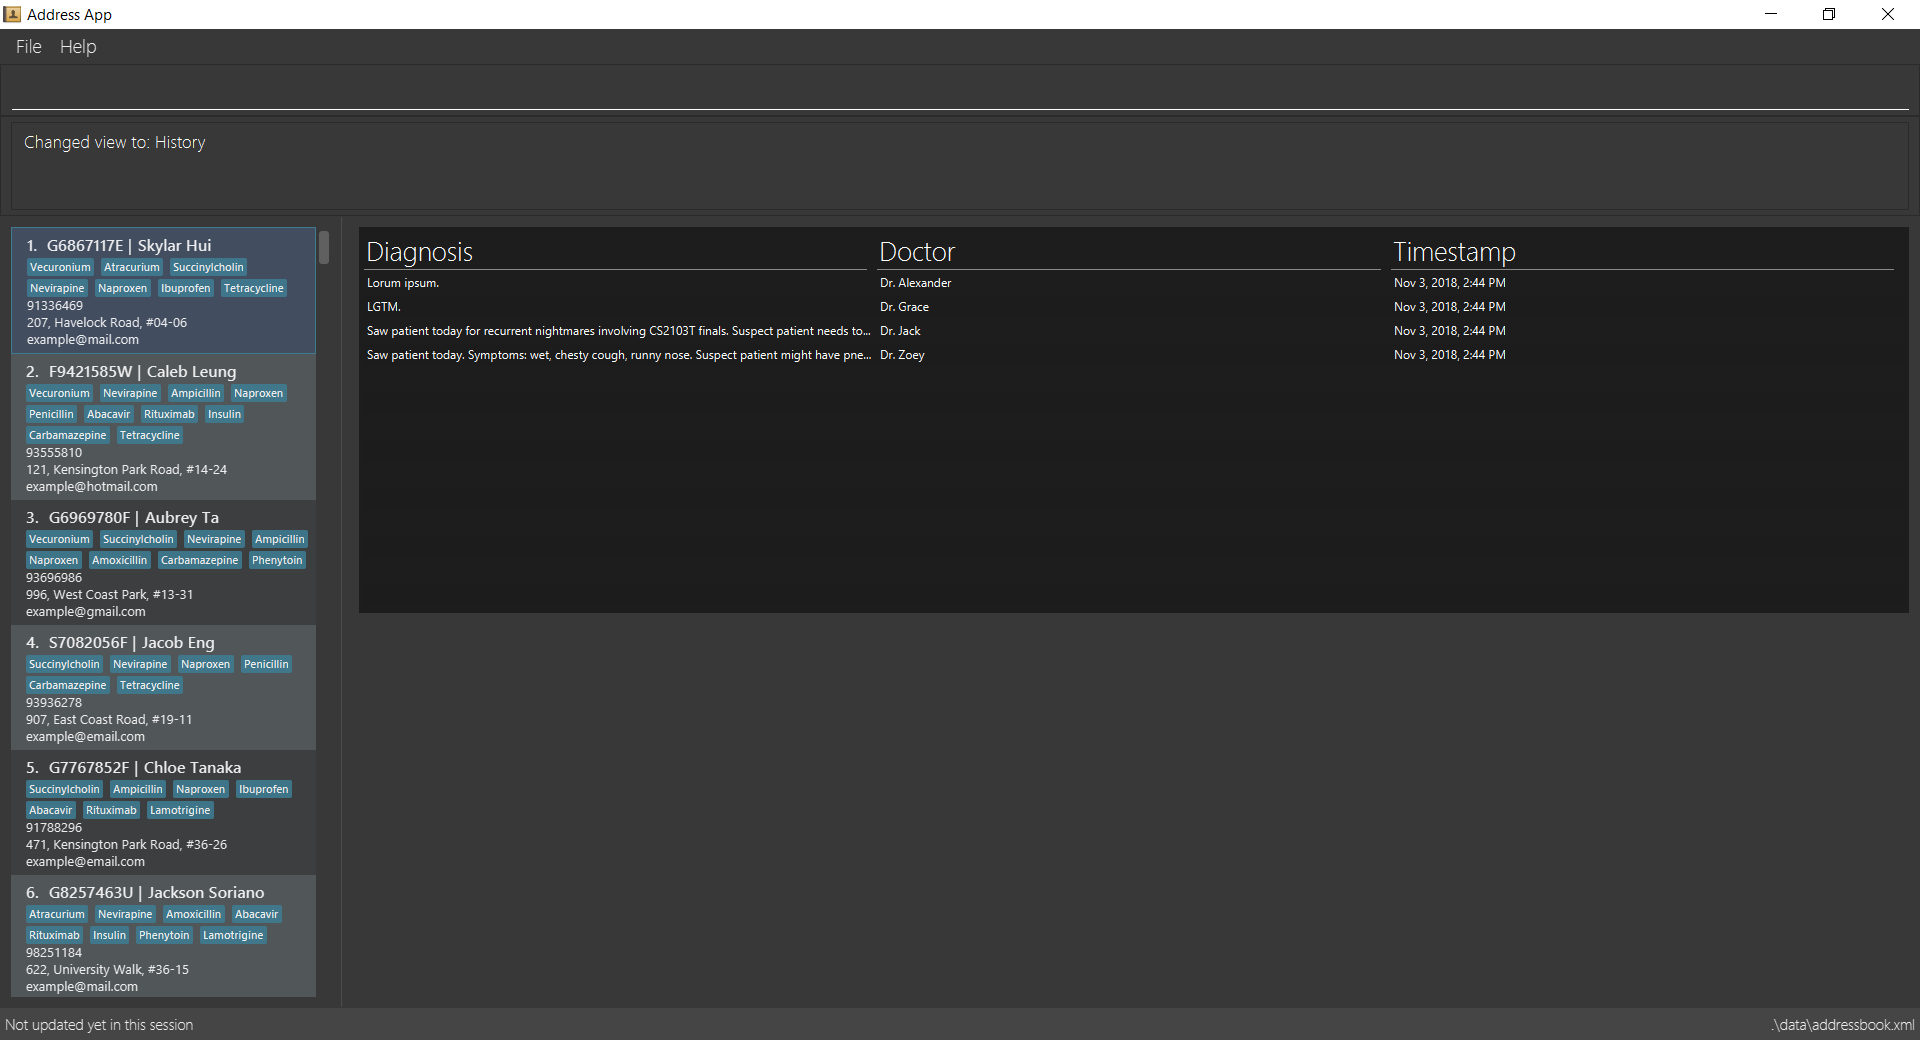
Task: Click Jackson Soriano's Phenytoin tag
Action: tap(164, 935)
